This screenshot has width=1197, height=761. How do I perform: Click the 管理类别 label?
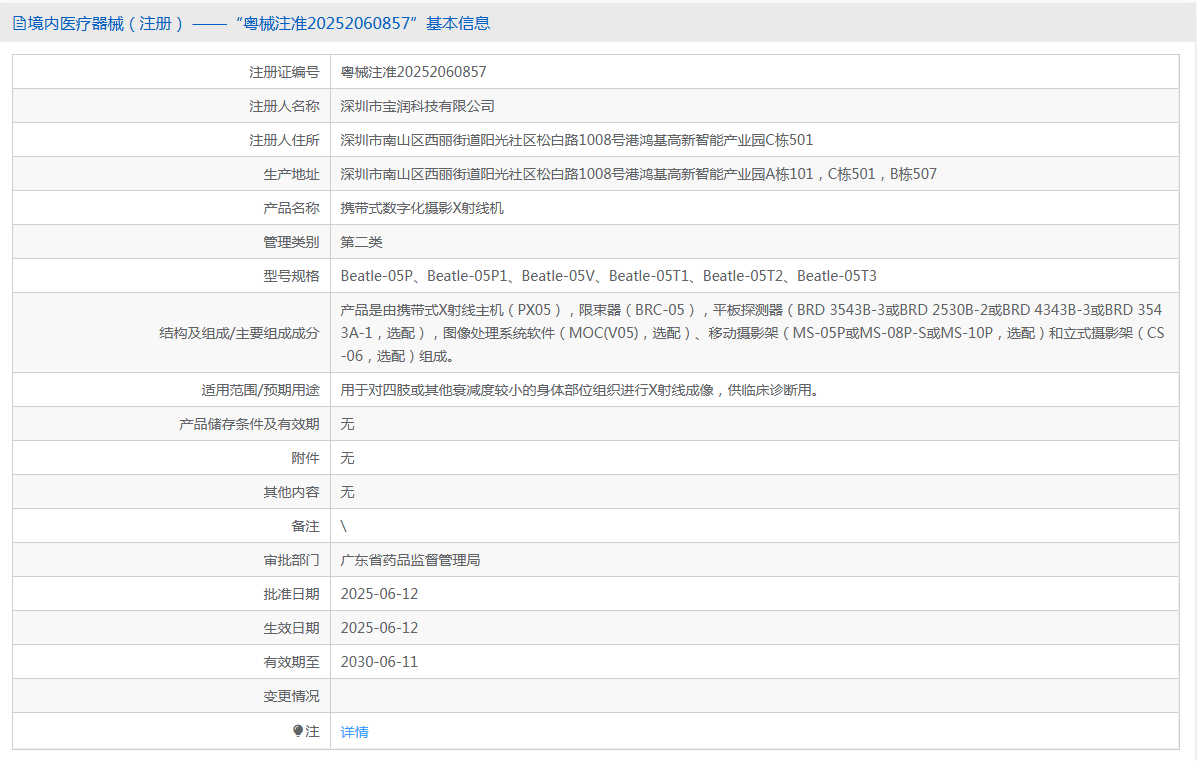292,243
